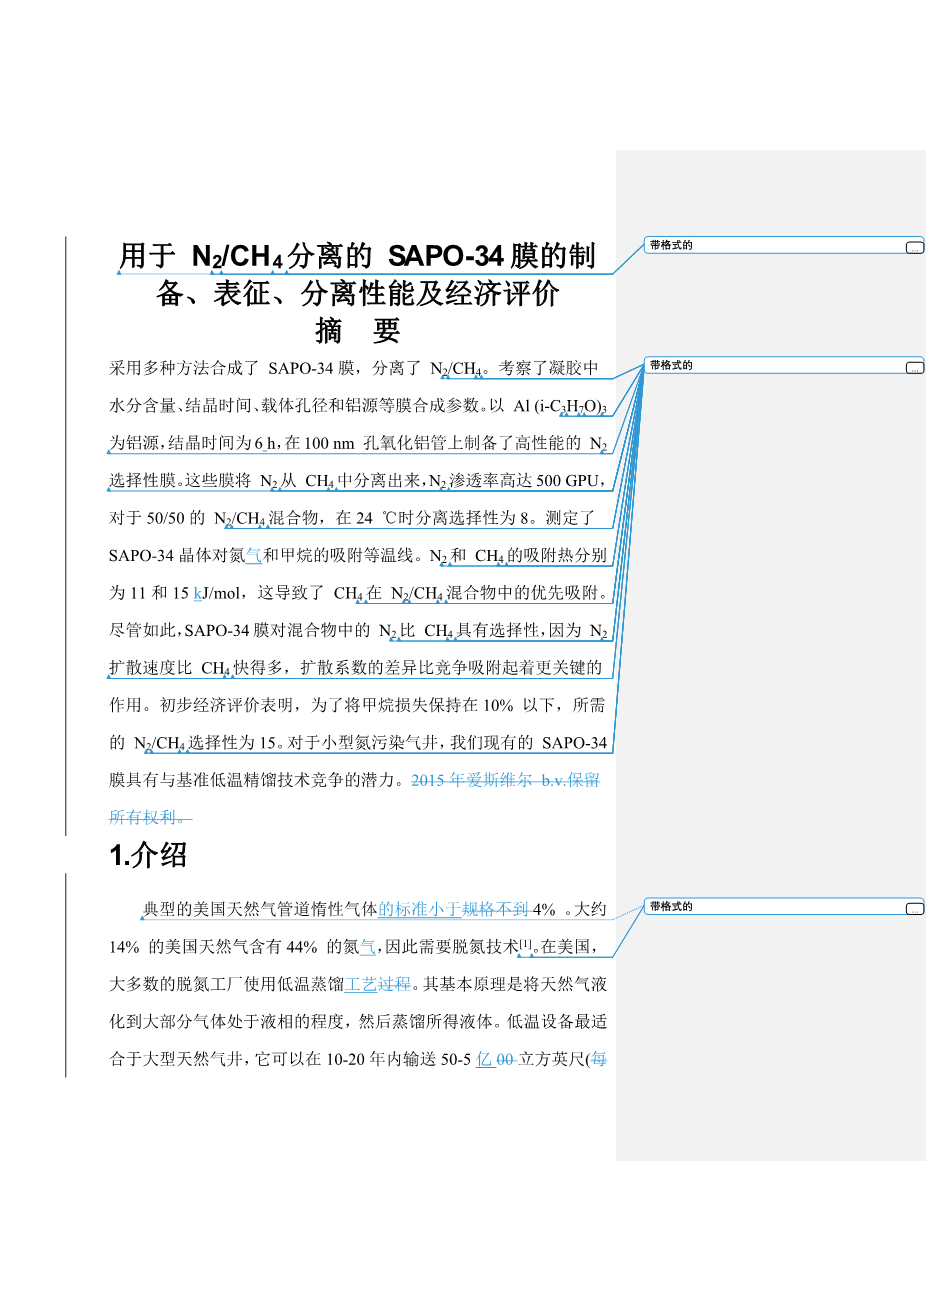Screen dimensions: 926x1309
Task: Click the phrase '立方英尺' in the last line
Action: point(551,1060)
